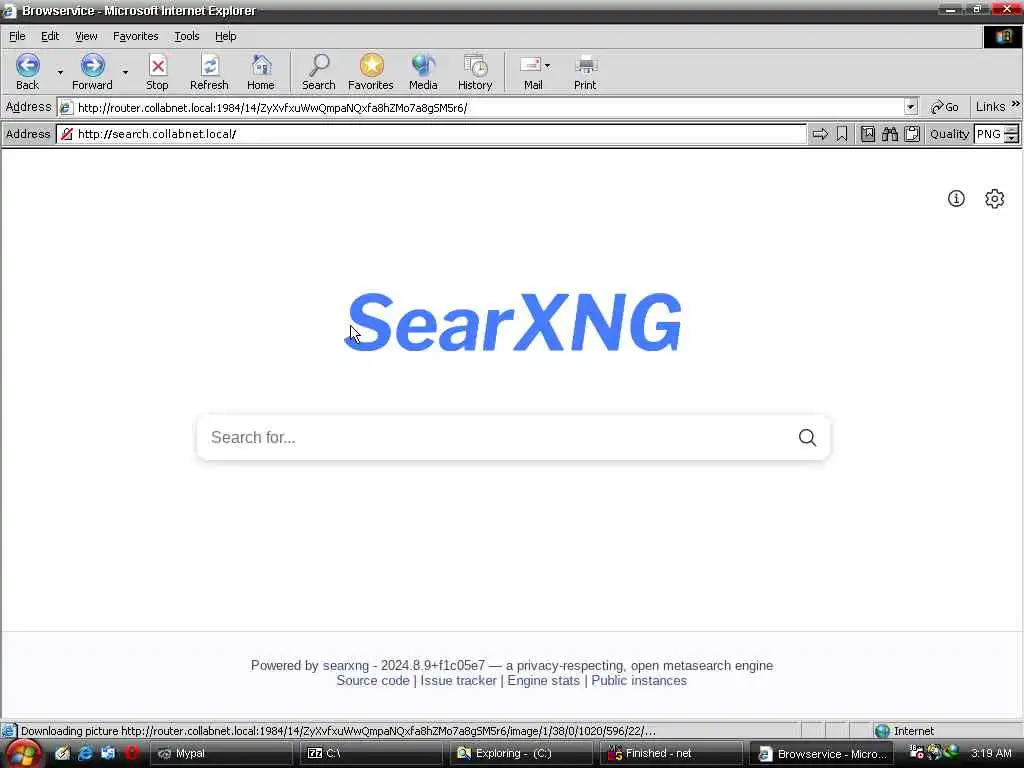This screenshot has width=1024, height=768.
Task: Open the Edit menu
Action: click(50, 37)
